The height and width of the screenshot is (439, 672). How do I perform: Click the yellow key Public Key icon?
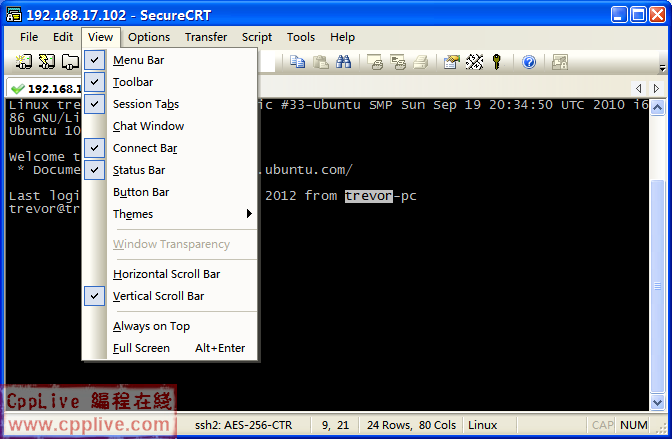tap(496, 62)
